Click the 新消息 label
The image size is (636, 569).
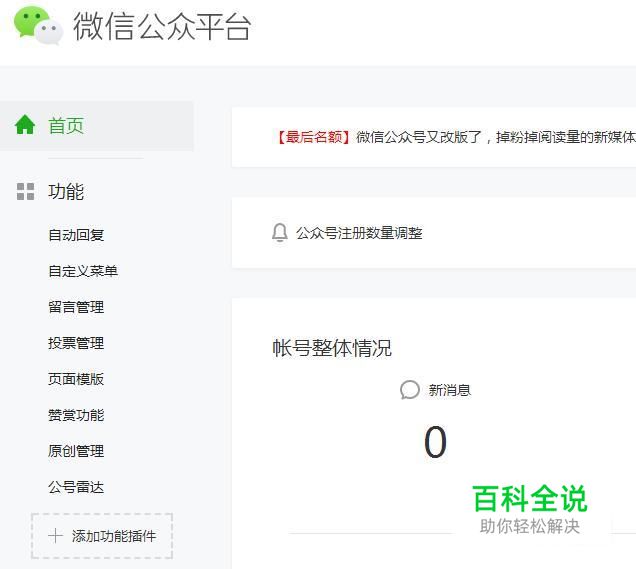coord(450,390)
